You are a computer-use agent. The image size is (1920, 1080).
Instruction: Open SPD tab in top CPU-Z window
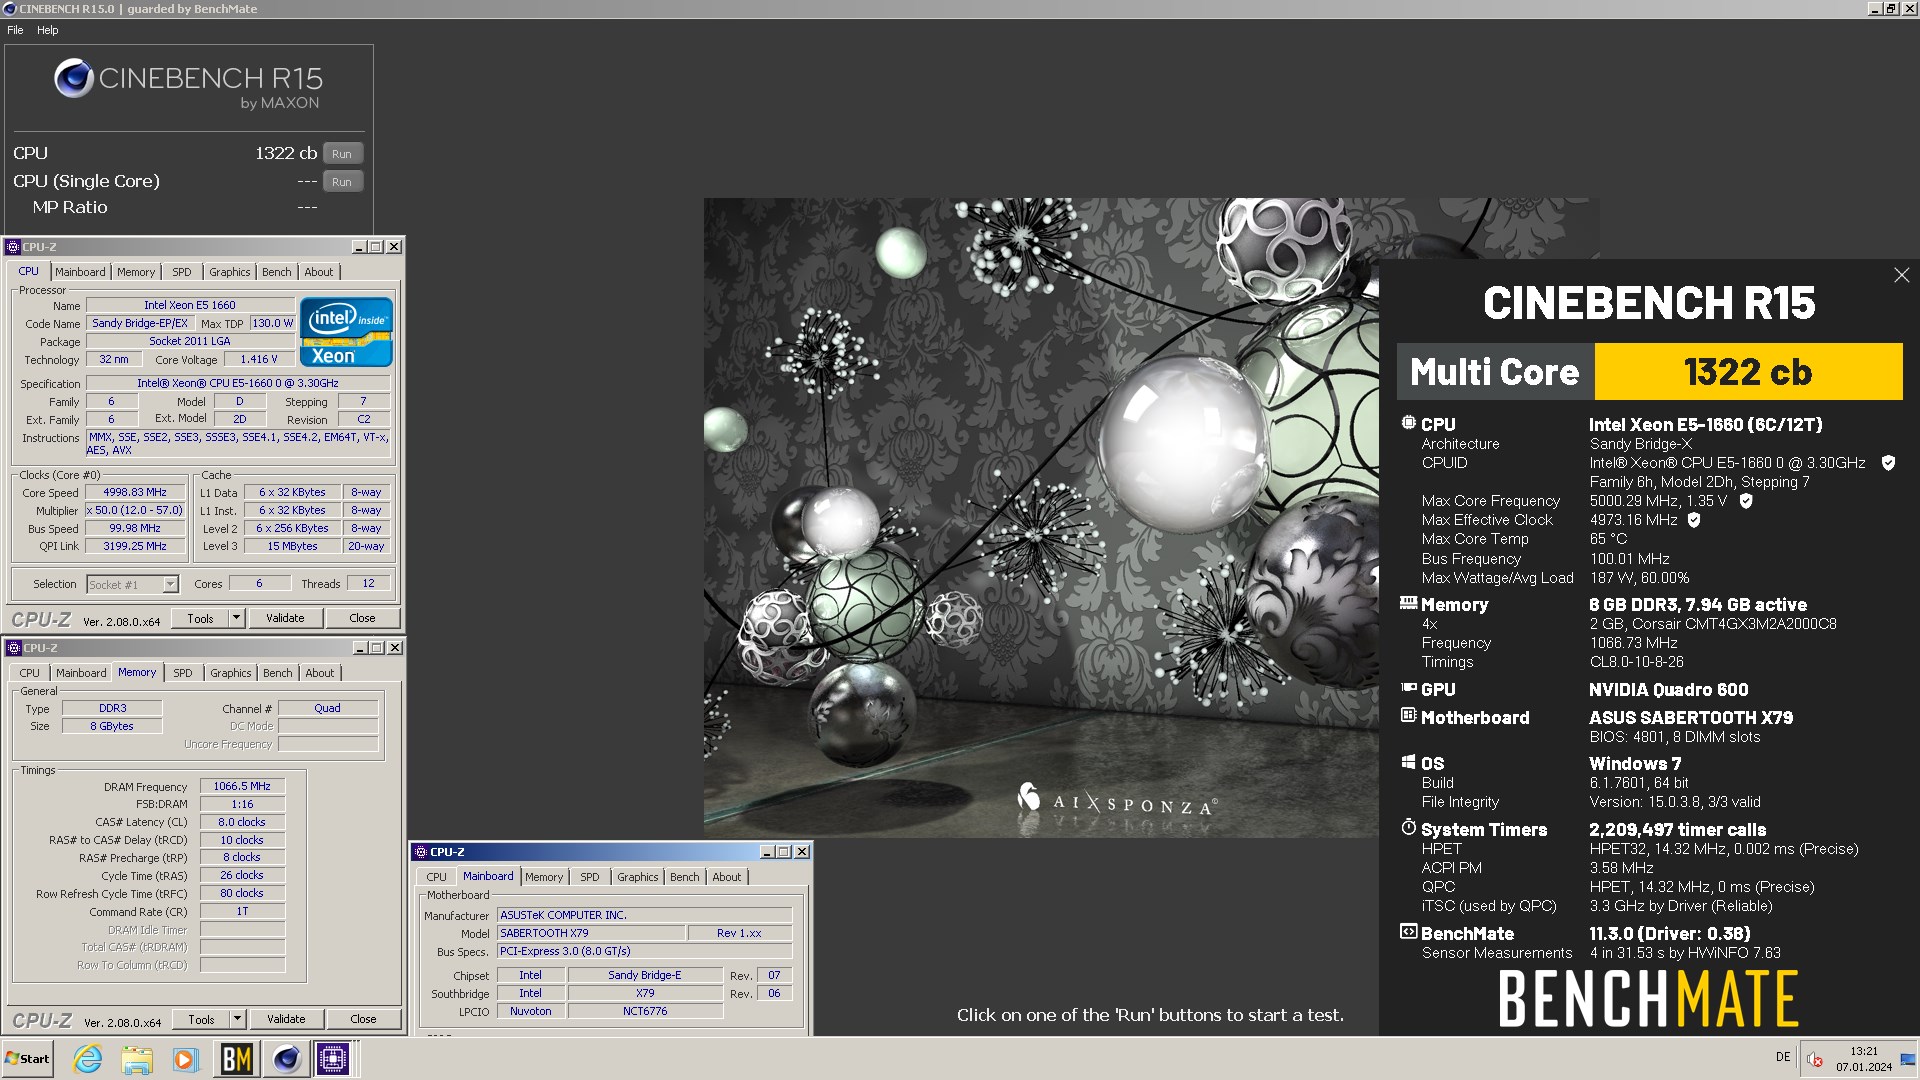(181, 272)
